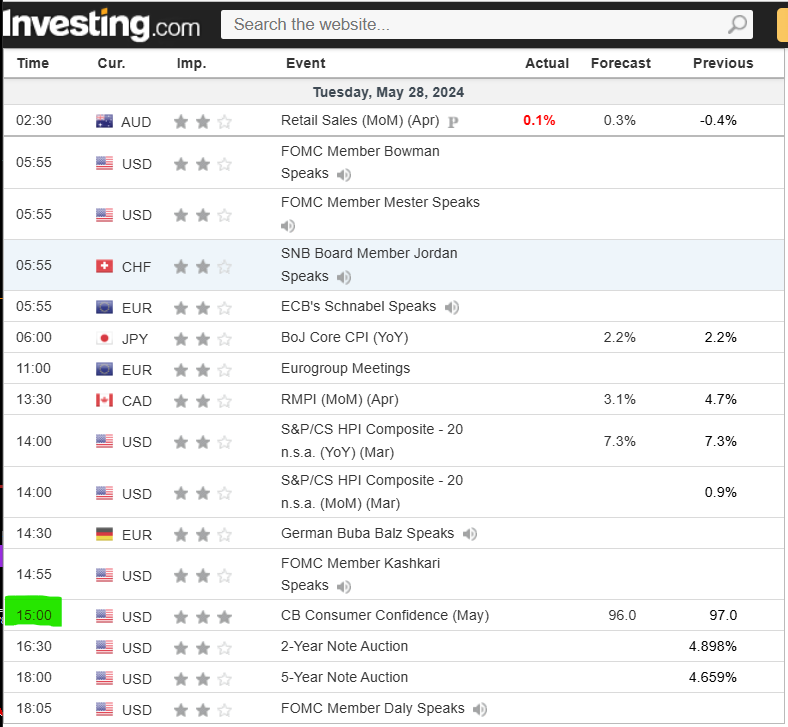Screen dimensions: 788x727
Task: Click the importance stars for CB Consumer Confidence
Action: pyautogui.click(x=202, y=616)
